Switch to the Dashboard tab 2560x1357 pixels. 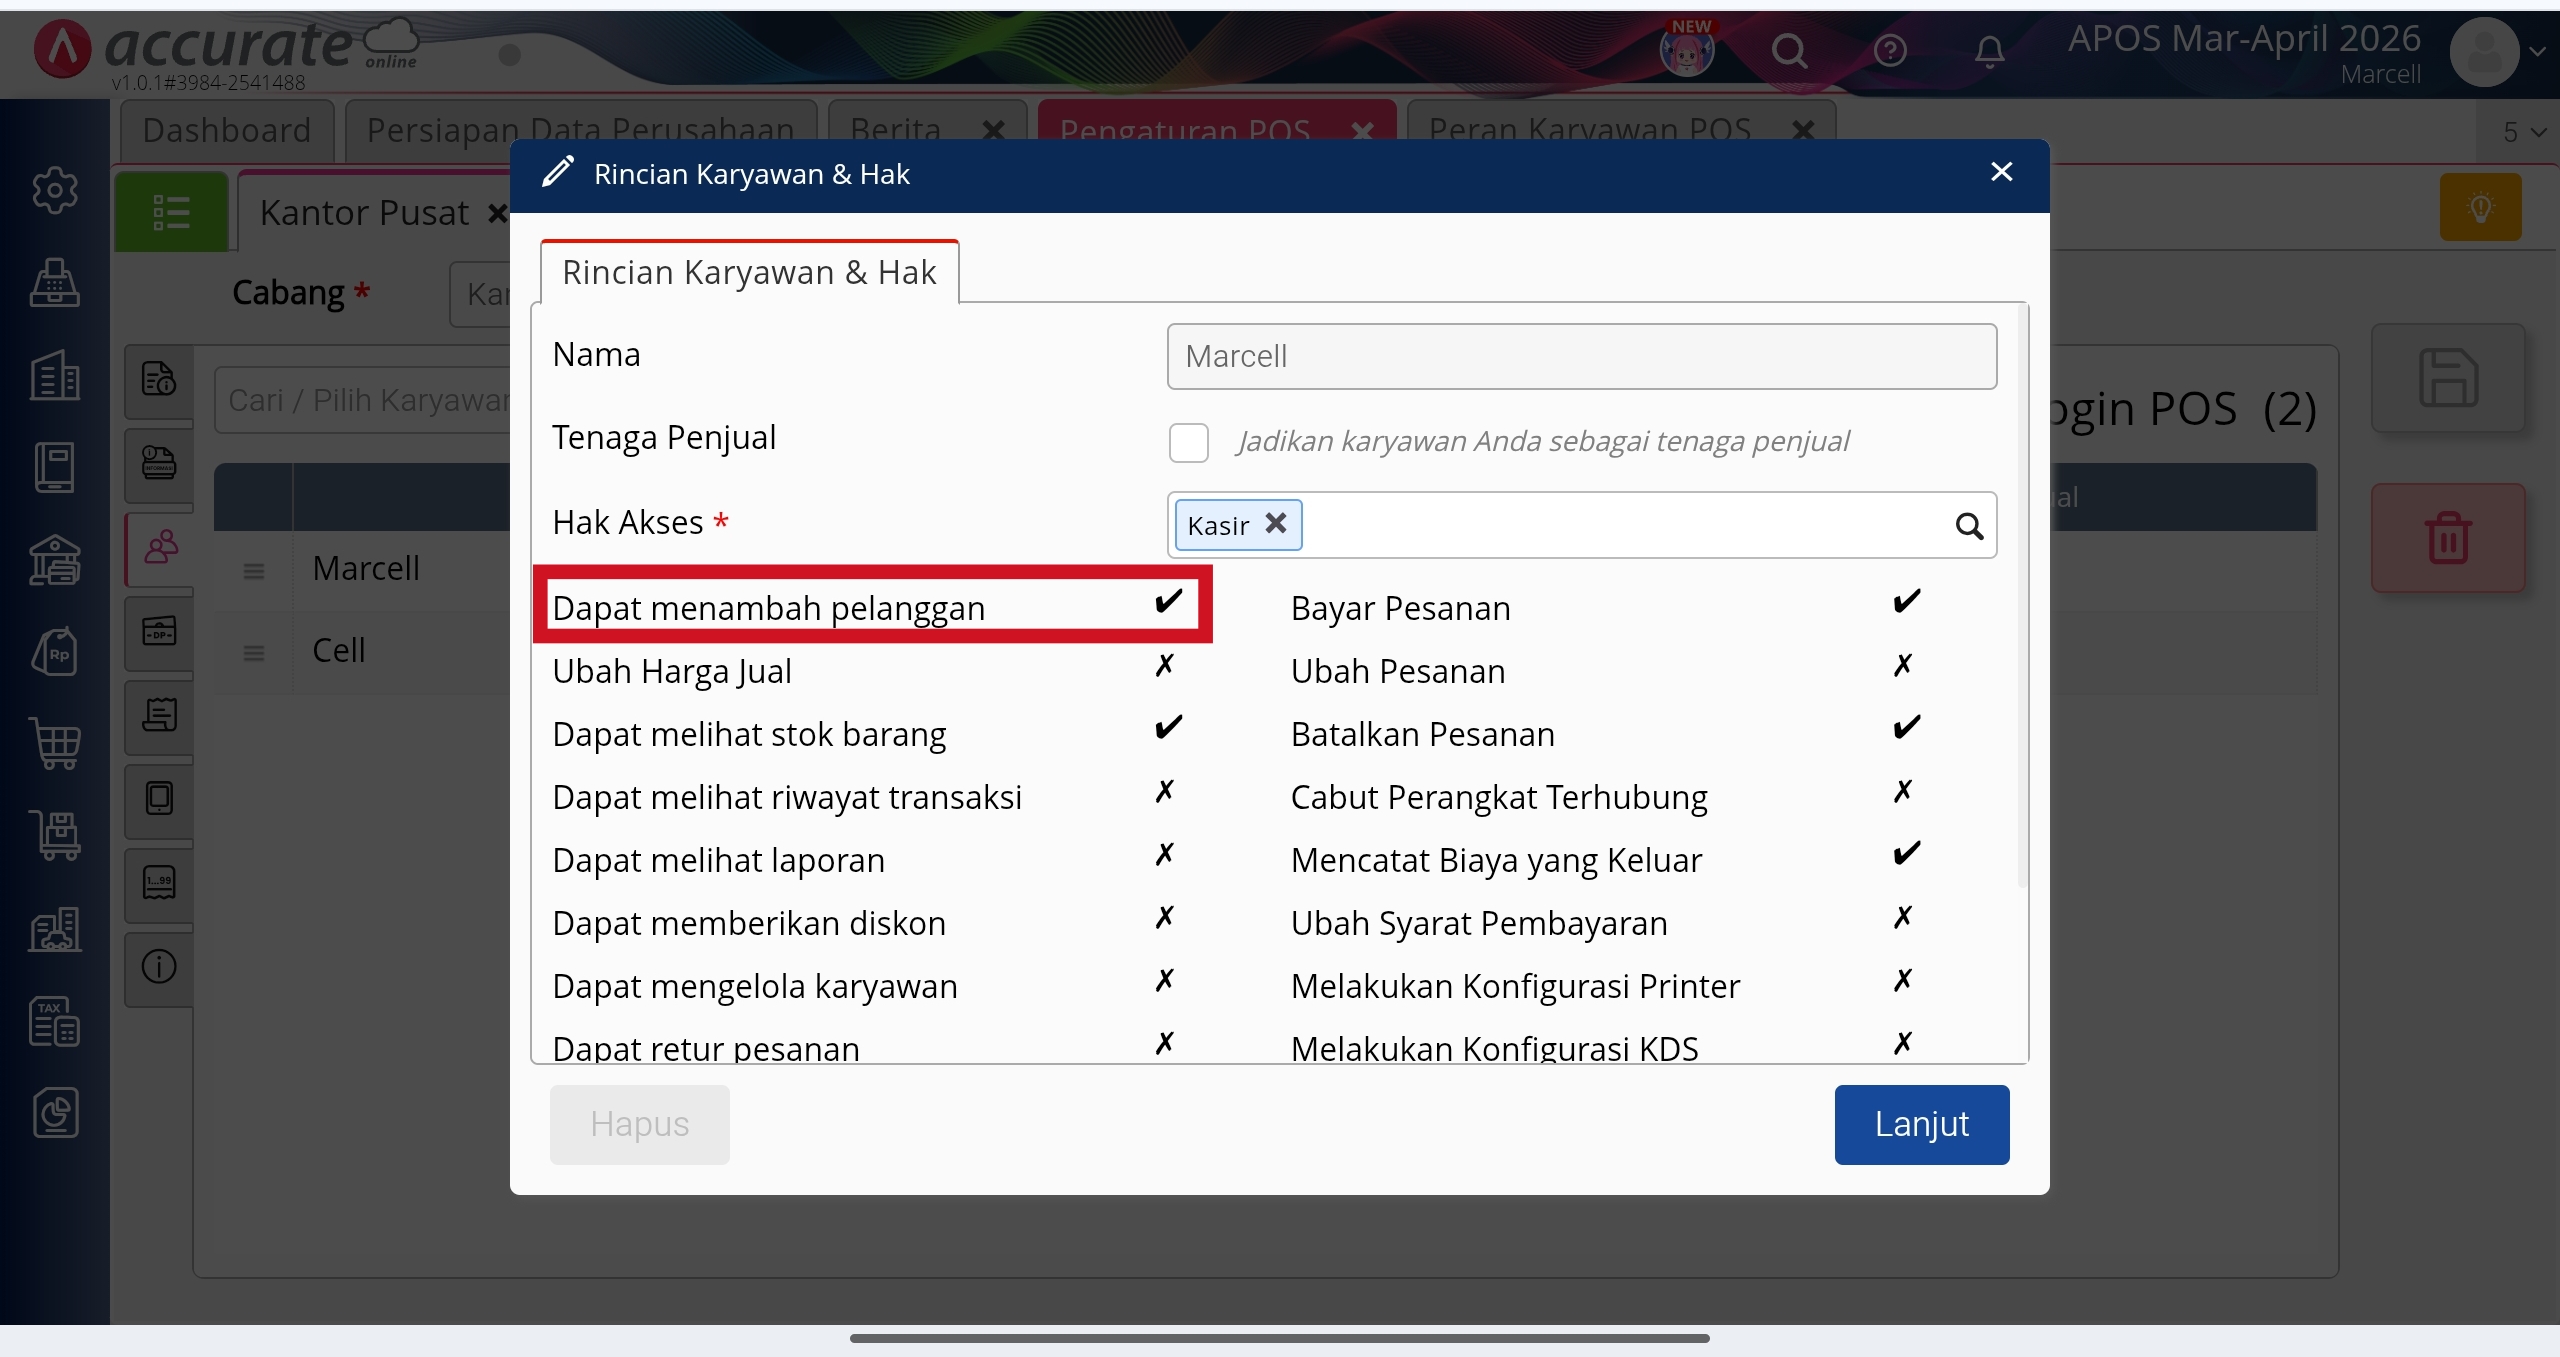coord(227,131)
